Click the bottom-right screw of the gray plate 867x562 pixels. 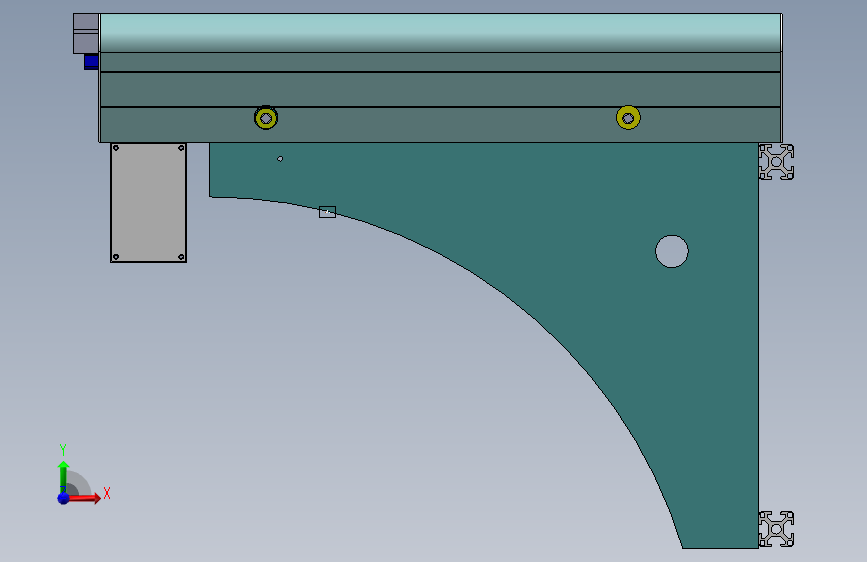(x=181, y=257)
